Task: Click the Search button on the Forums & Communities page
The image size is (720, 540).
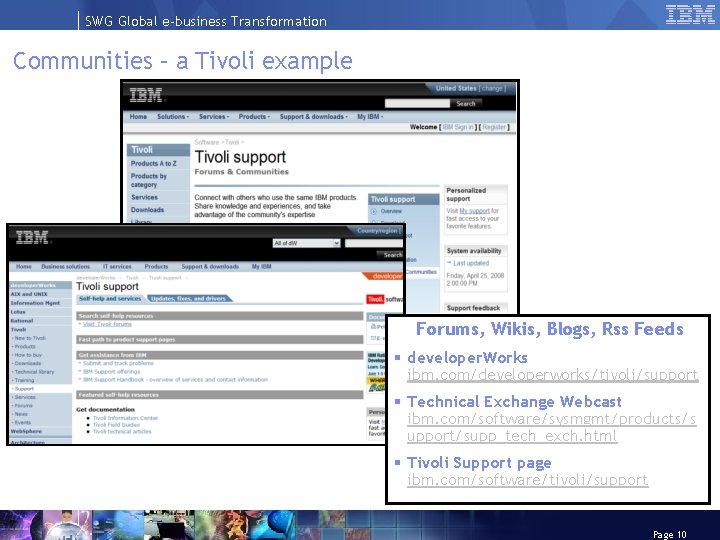Action: (x=466, y=104)
